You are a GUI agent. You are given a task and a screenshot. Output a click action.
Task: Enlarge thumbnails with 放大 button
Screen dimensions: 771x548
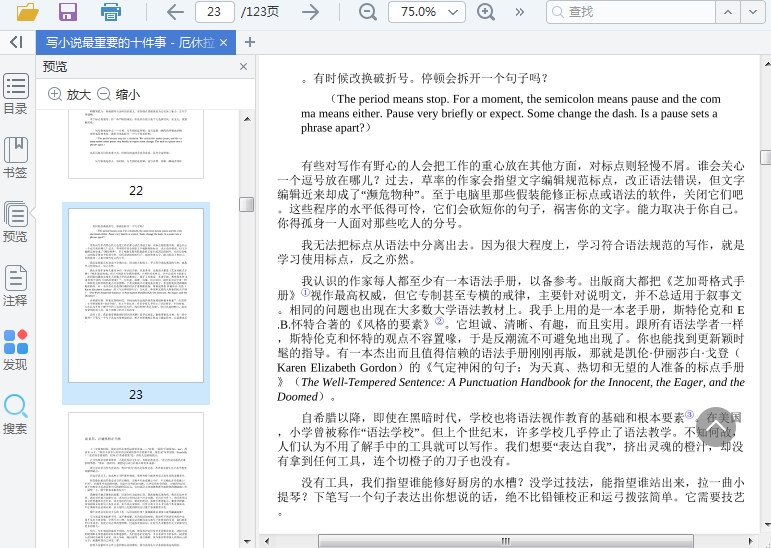tap(69, 94)
